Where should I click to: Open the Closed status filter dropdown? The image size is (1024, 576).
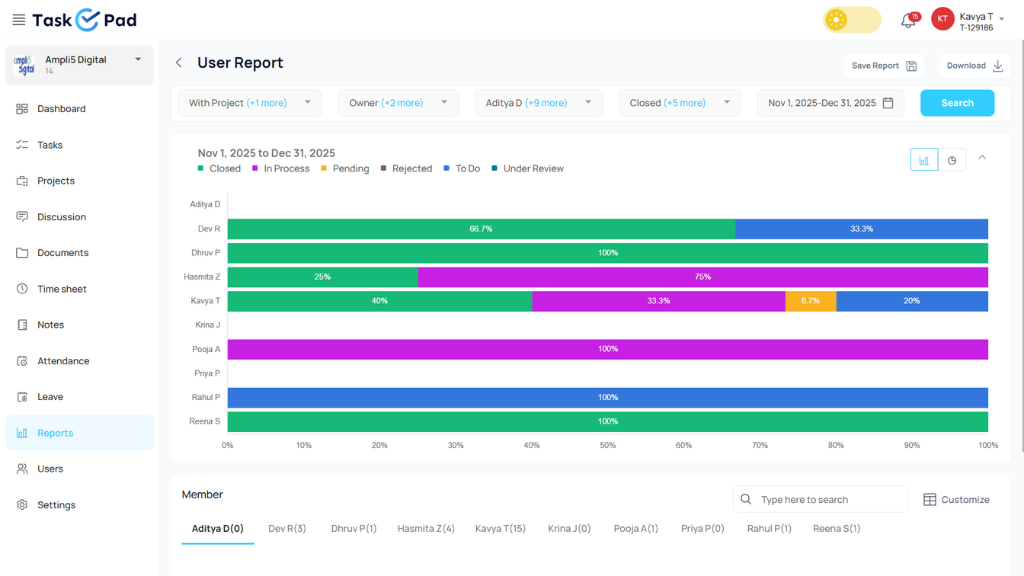click(680, 103)
